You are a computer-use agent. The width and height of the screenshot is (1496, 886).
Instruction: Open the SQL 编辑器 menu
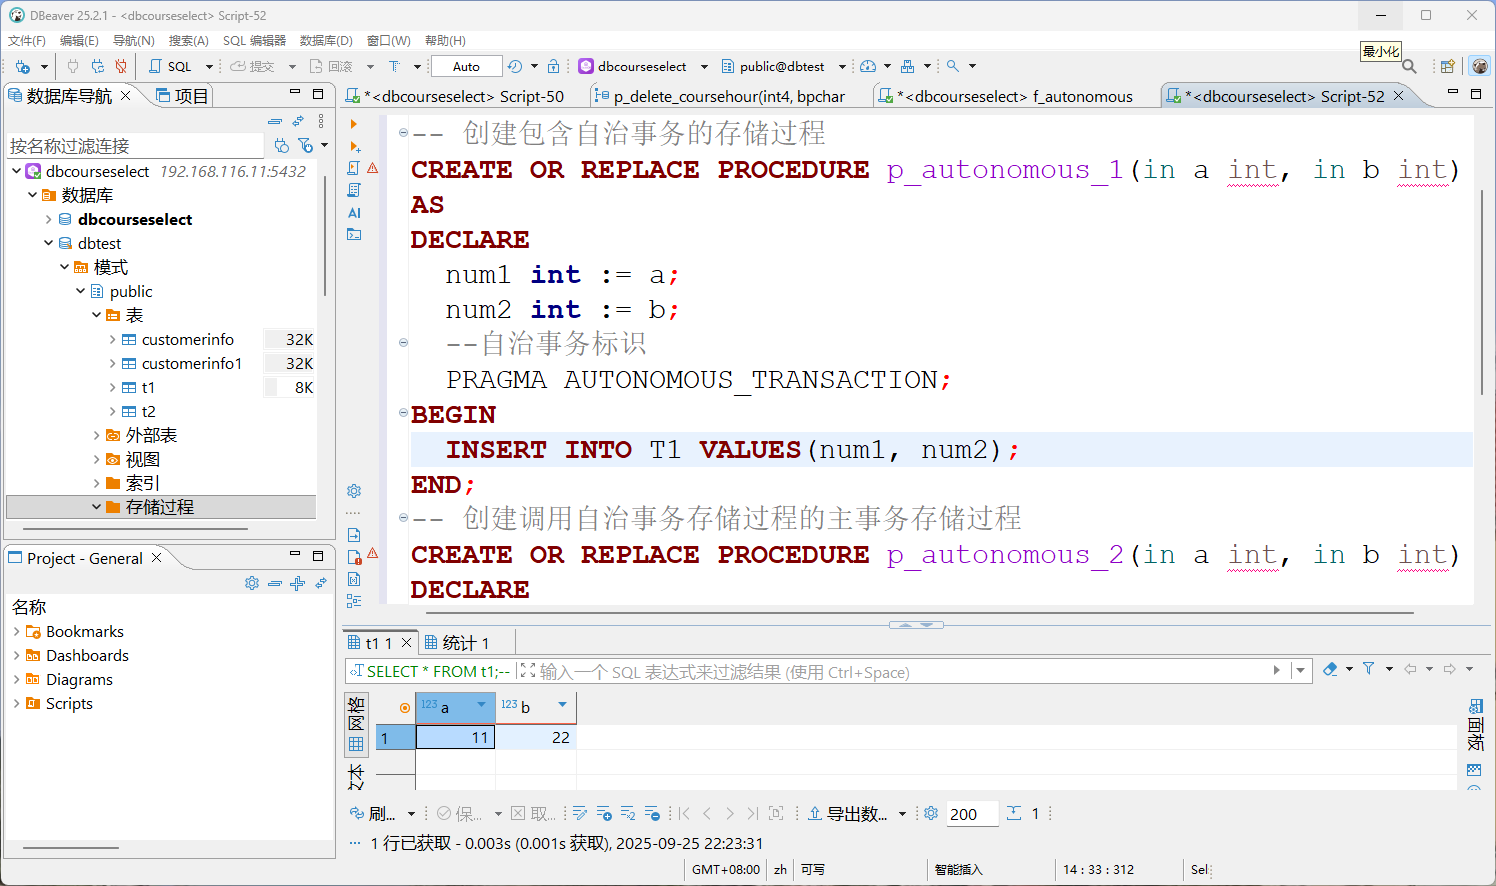(254, 41)
